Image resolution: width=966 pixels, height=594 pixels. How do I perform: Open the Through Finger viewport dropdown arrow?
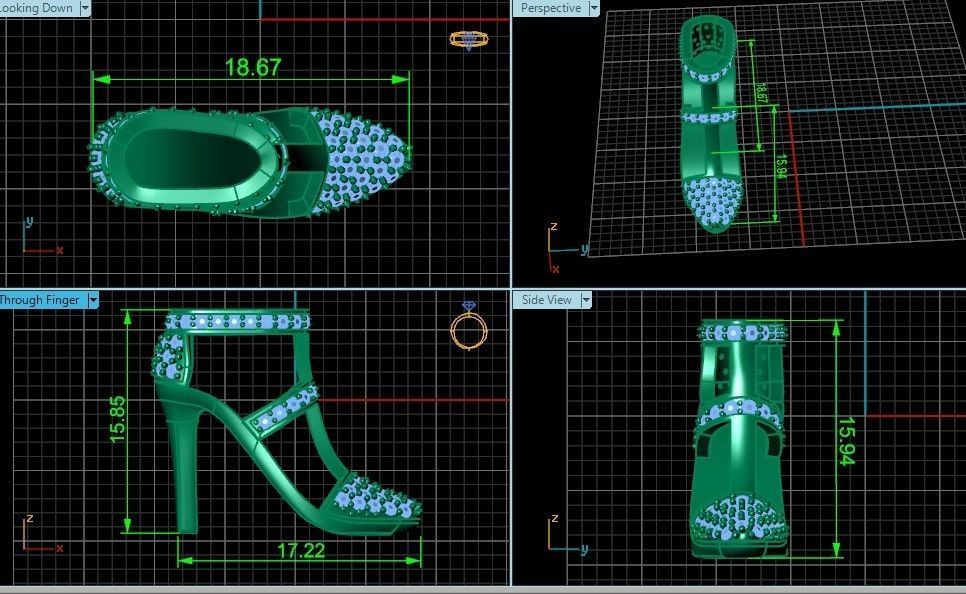(x=93, y=300)
